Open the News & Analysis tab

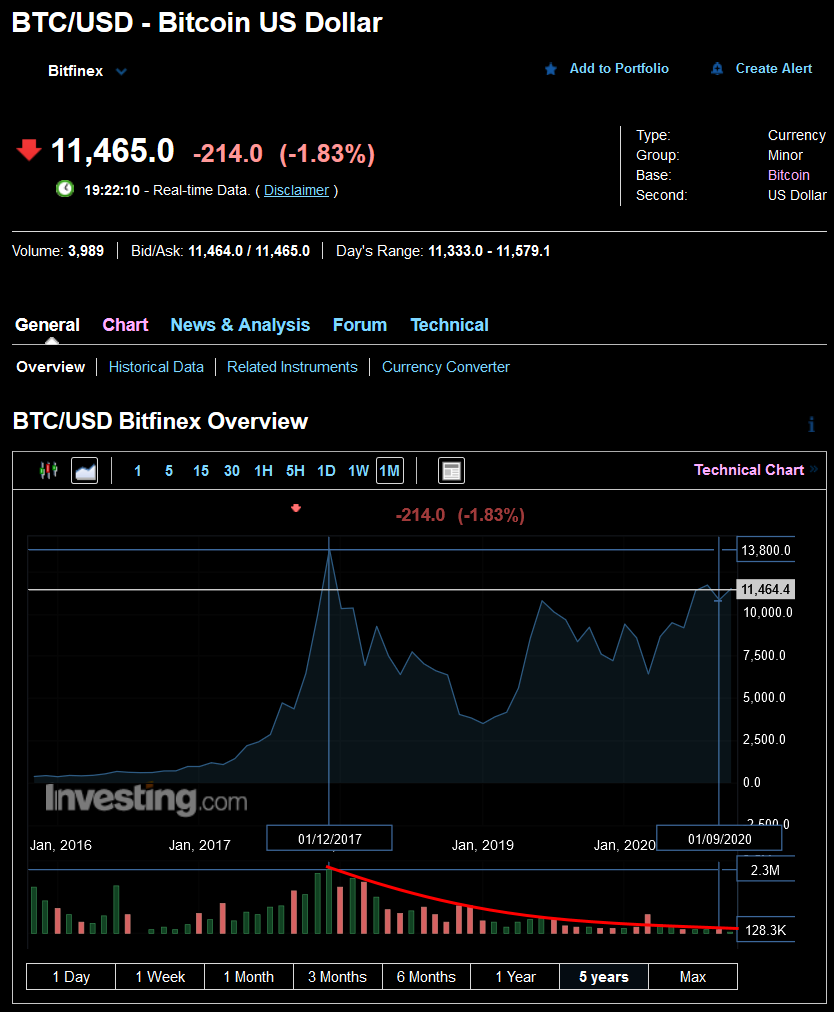pyautogui.click(x=240, y=325)
